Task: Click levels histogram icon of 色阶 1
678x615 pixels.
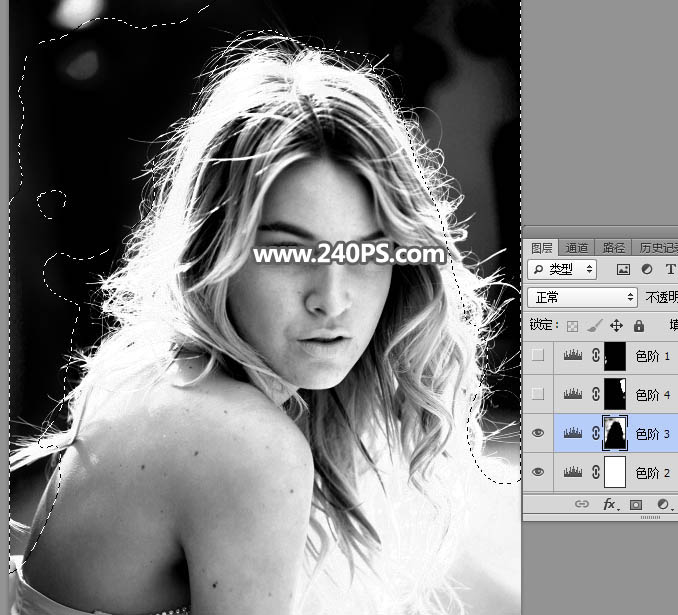Action: [x=573, y=356]
